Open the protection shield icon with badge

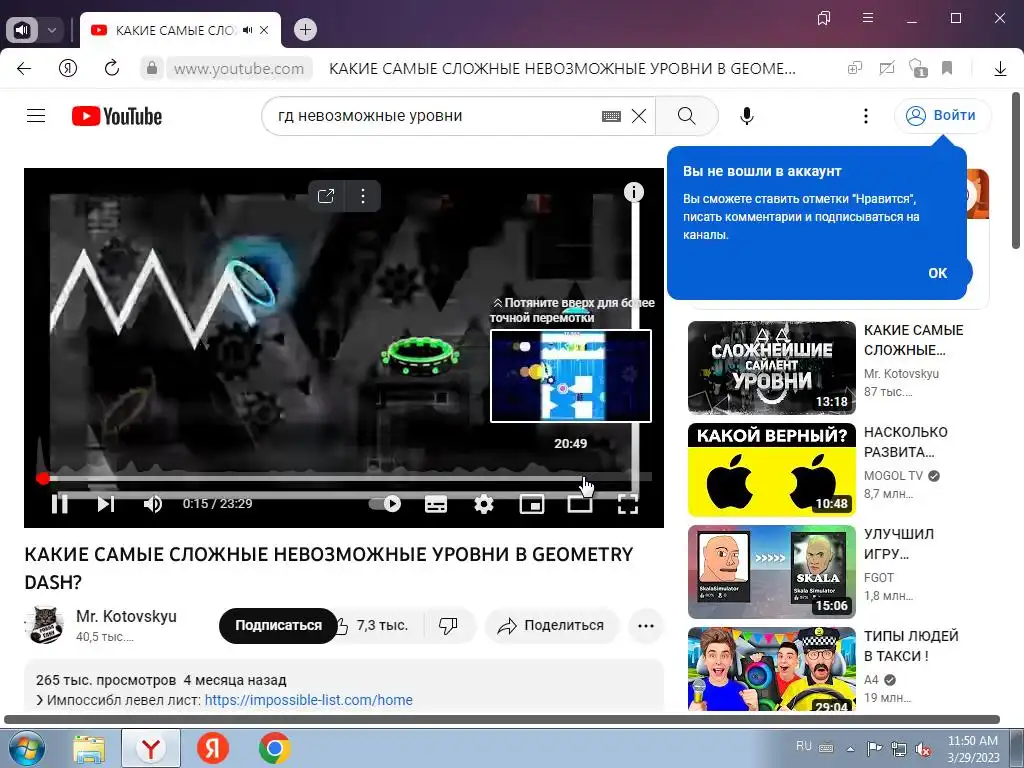918,68
